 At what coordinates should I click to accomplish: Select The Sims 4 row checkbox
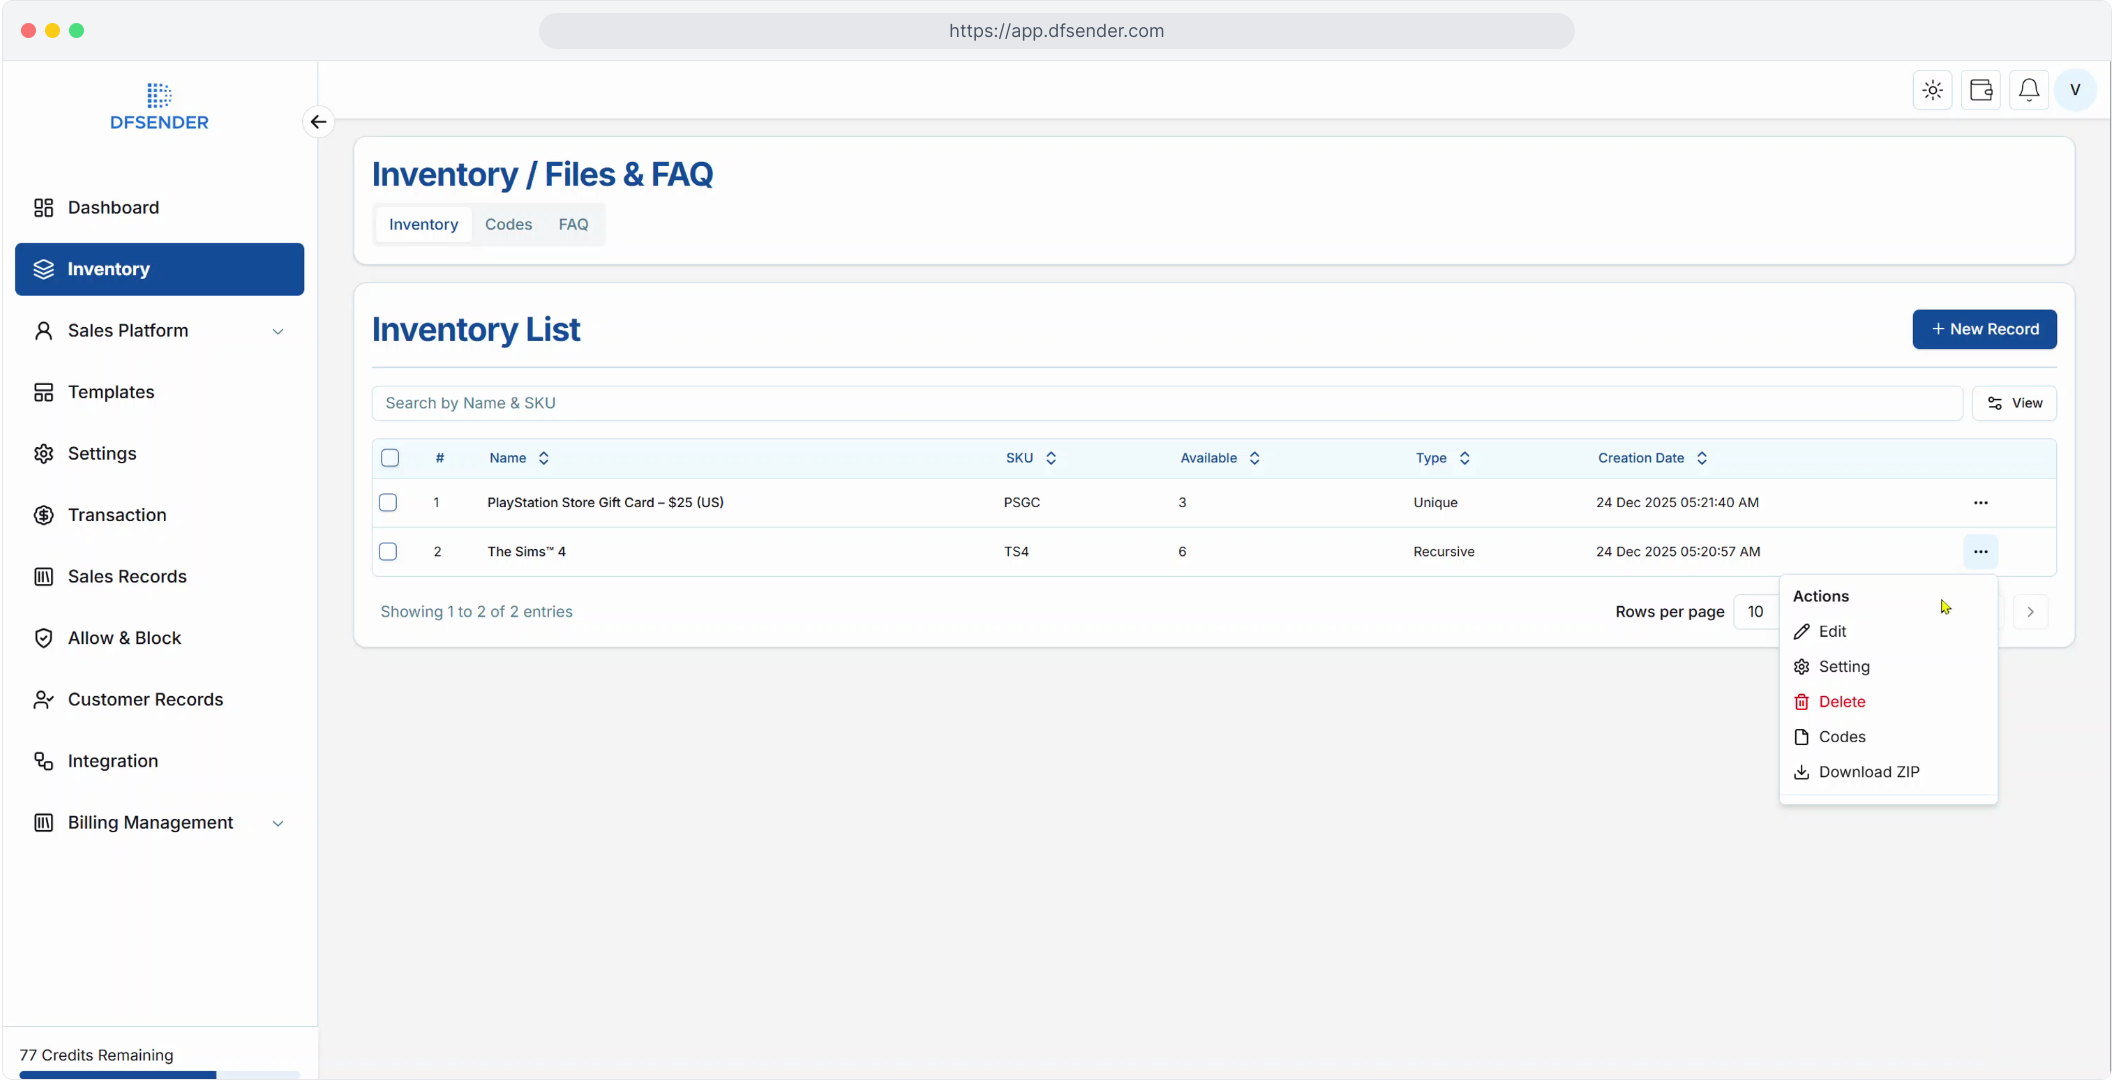point(388,552)
